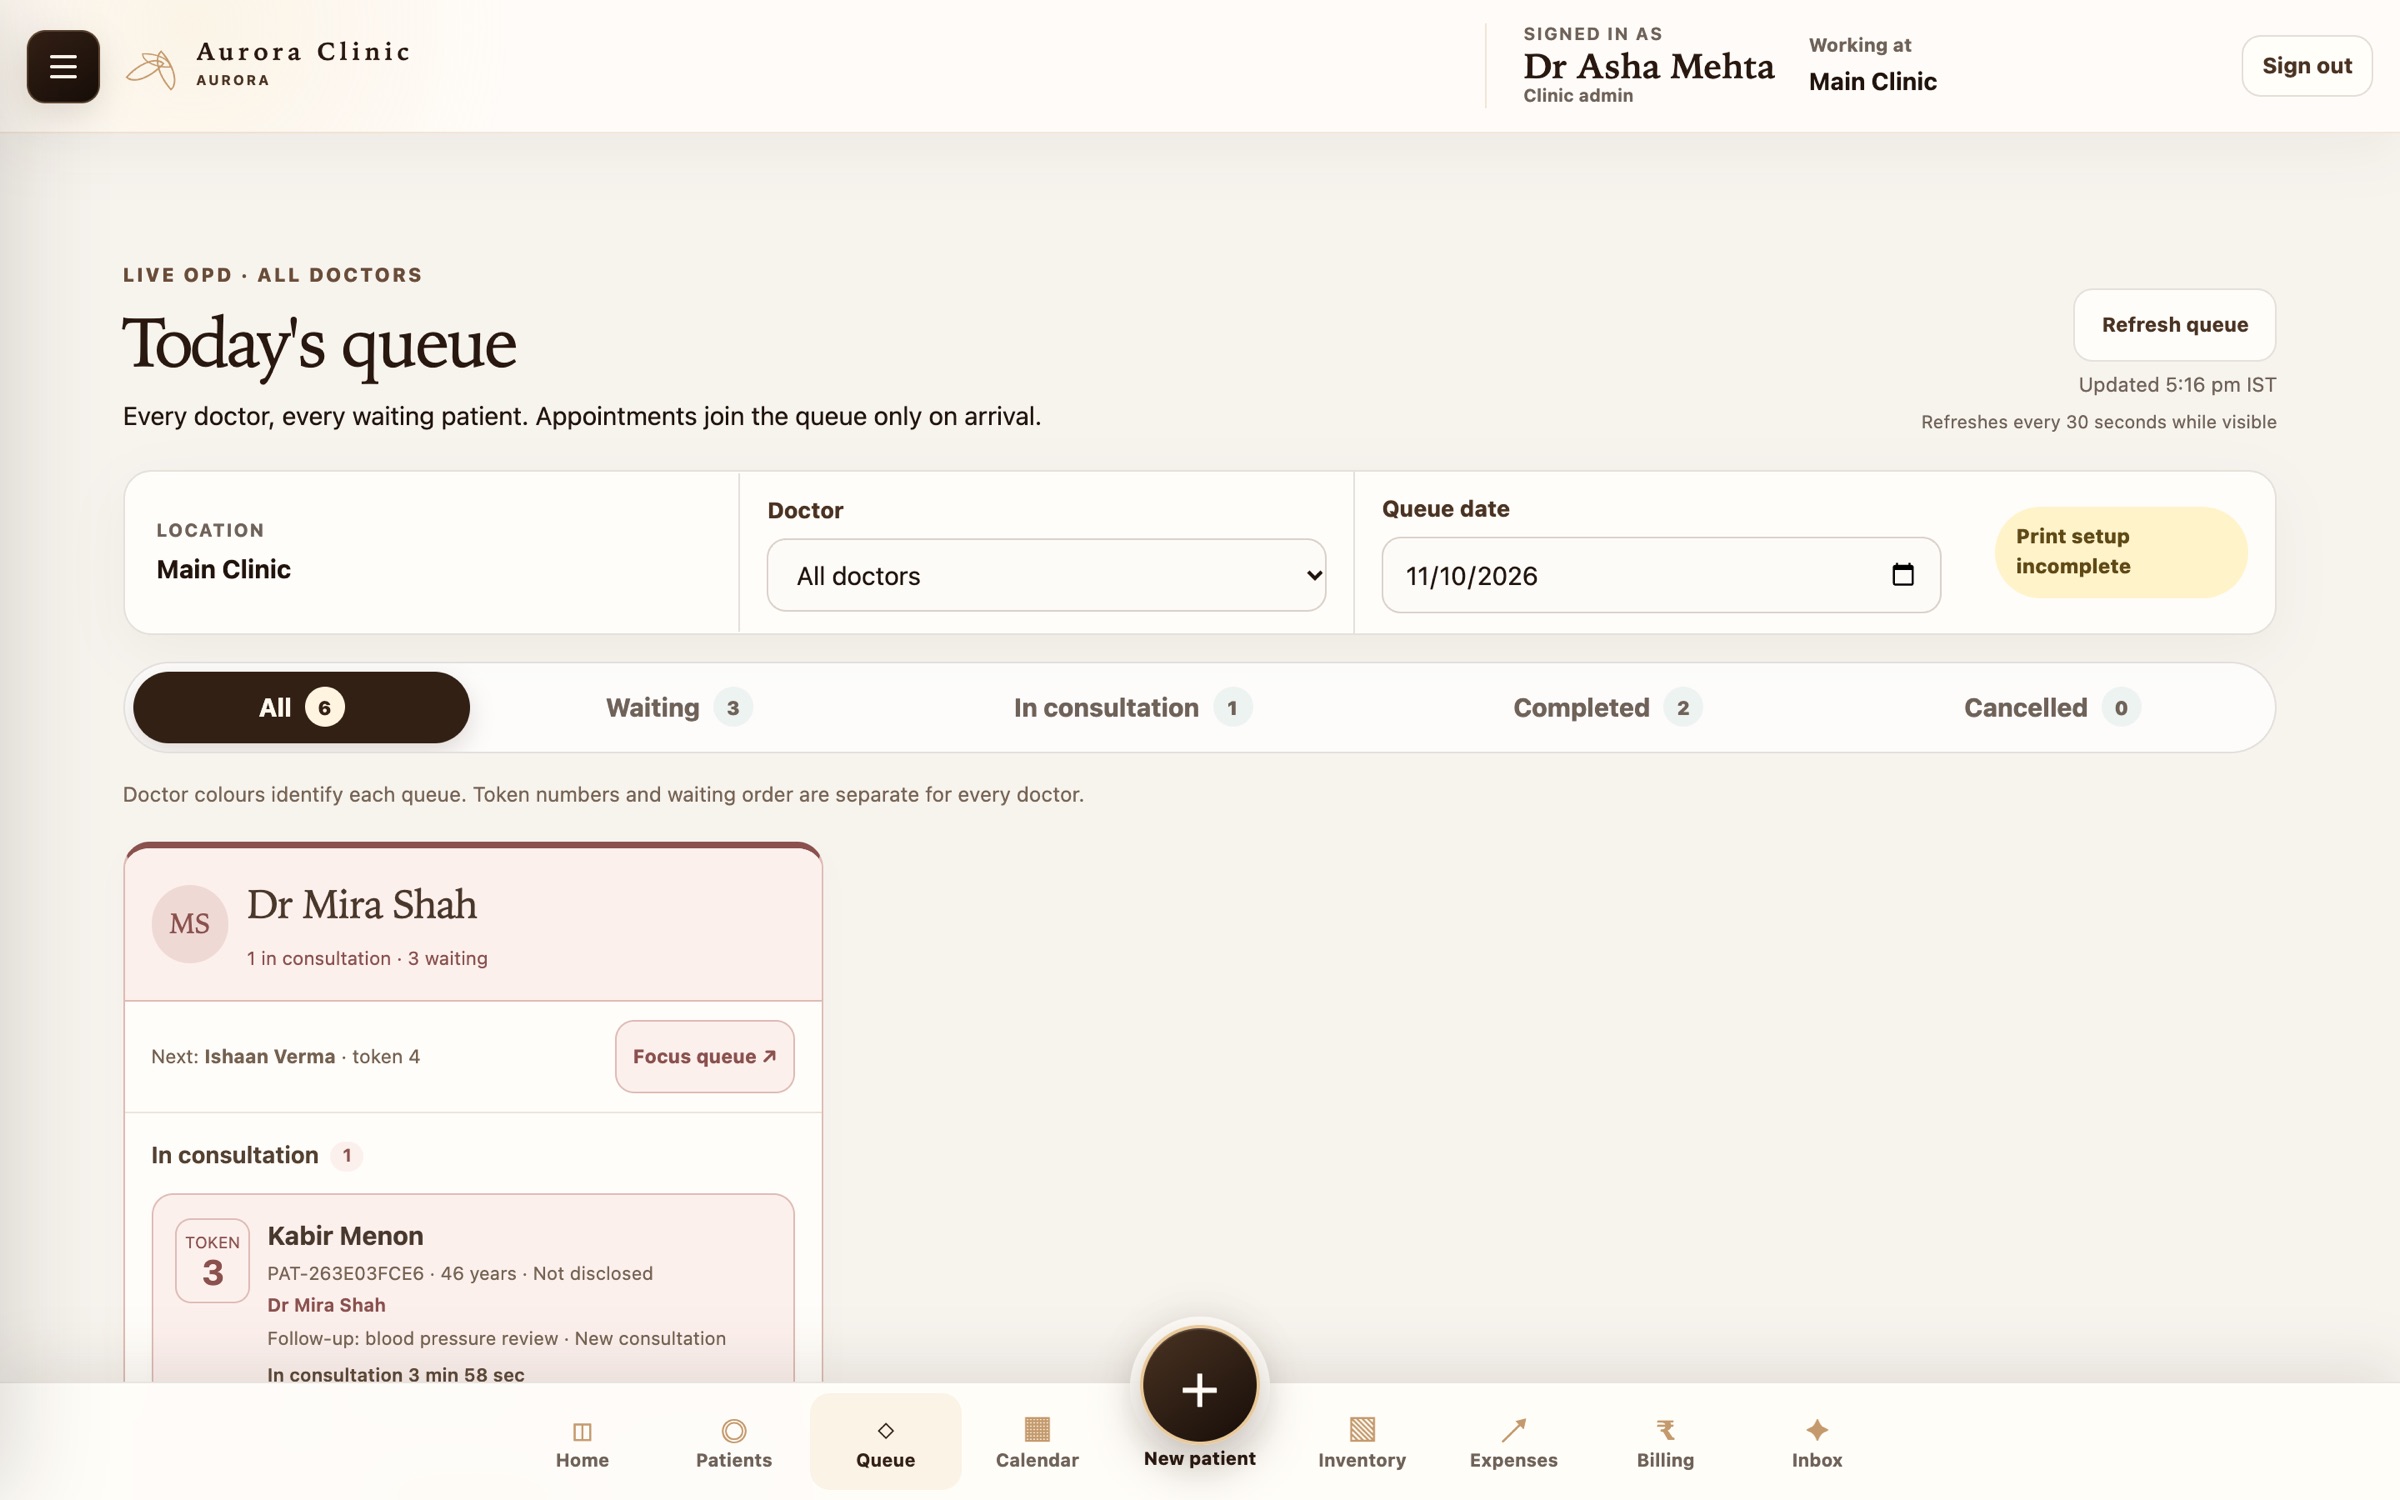Click the Today's queue page title

pyautogui.click(x=319, y=344)
